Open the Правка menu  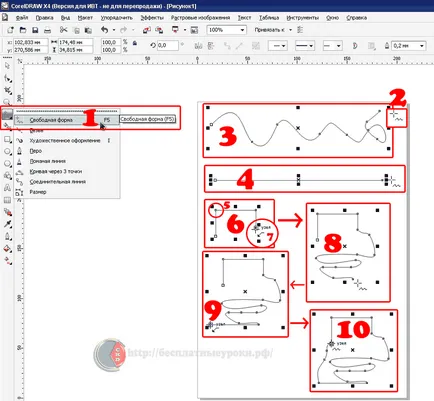tap(44, 18)
